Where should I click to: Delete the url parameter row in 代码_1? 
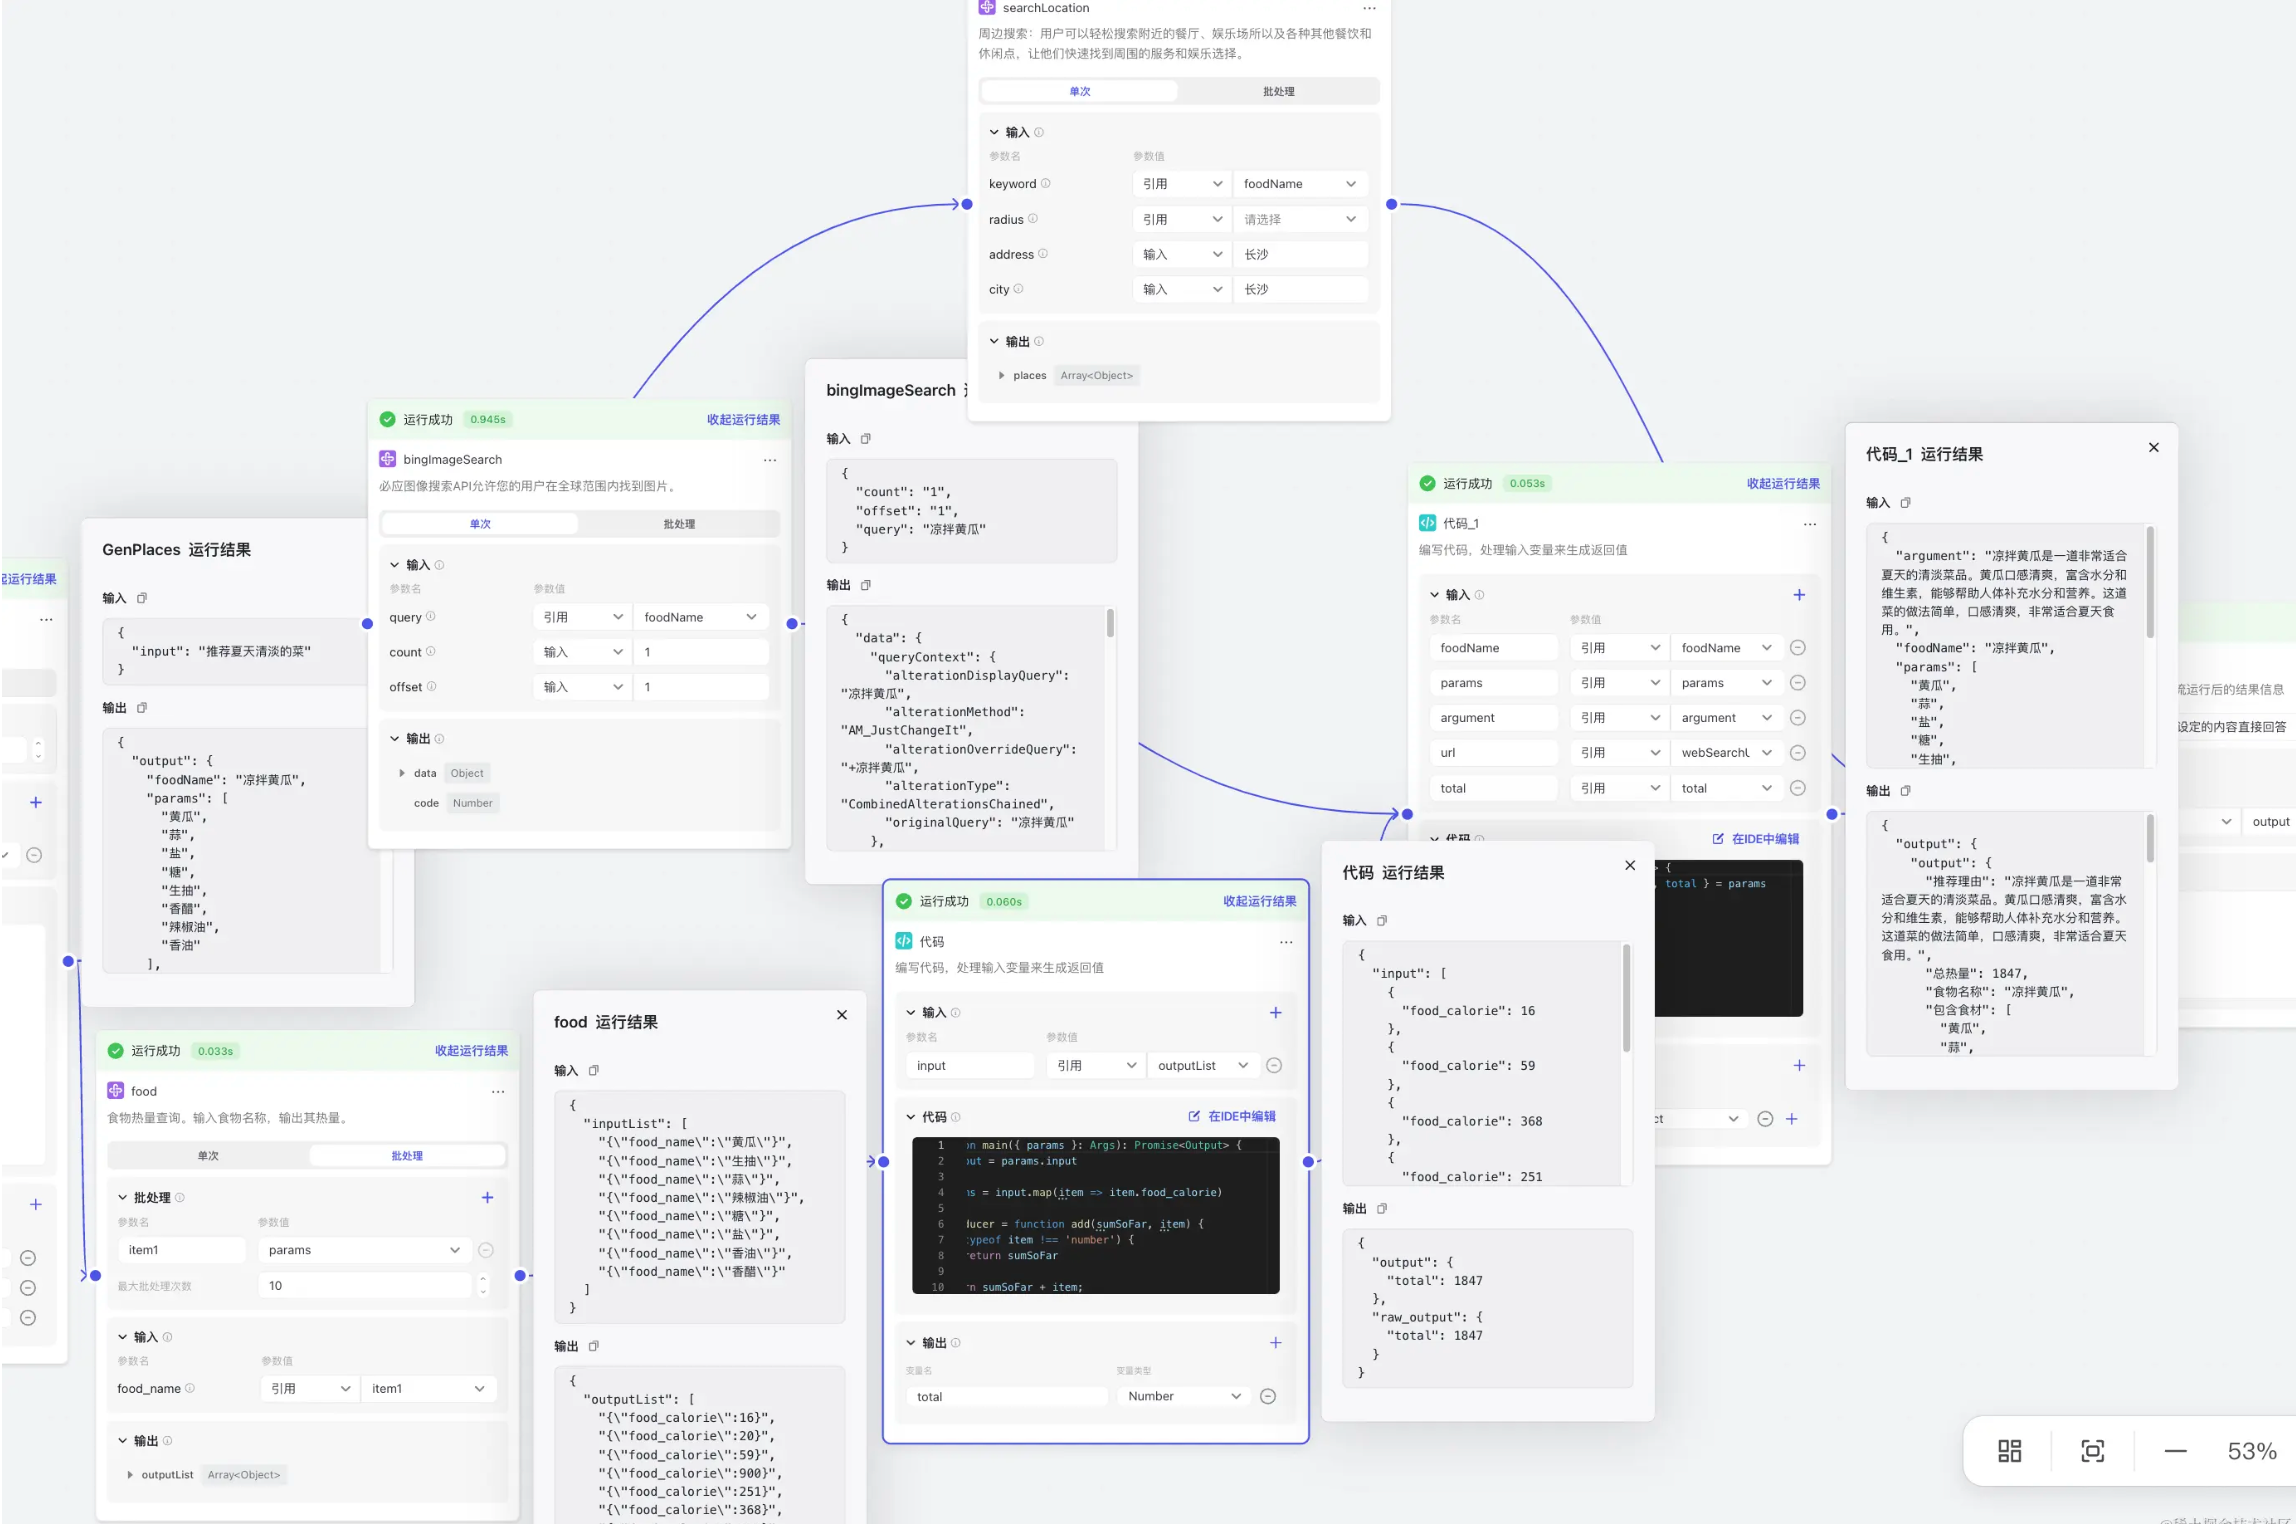[x=1797, y=753]
